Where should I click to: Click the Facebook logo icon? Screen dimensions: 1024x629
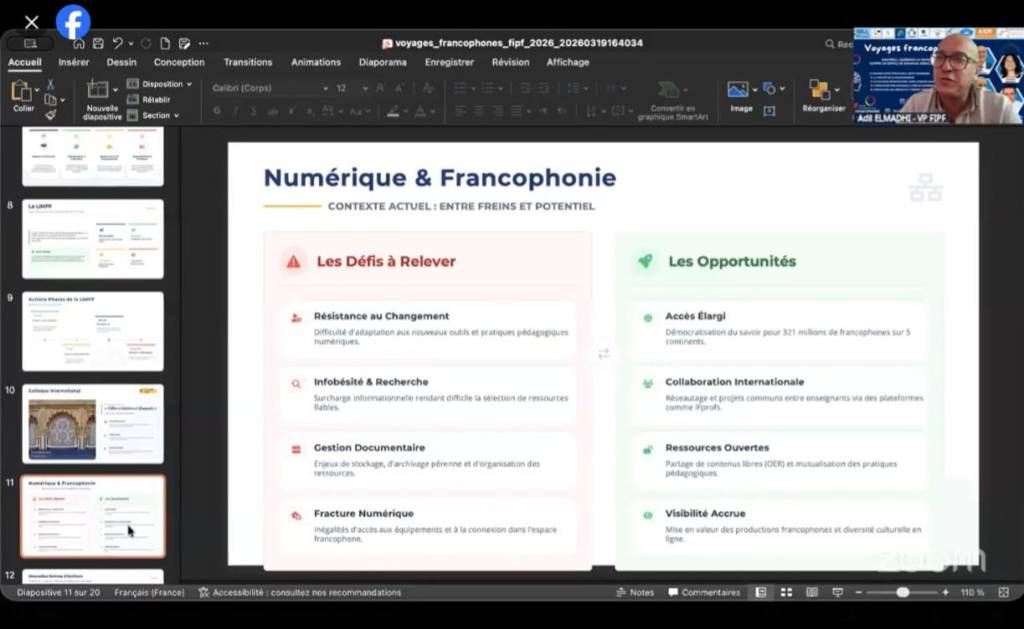(x=73, y=21)
